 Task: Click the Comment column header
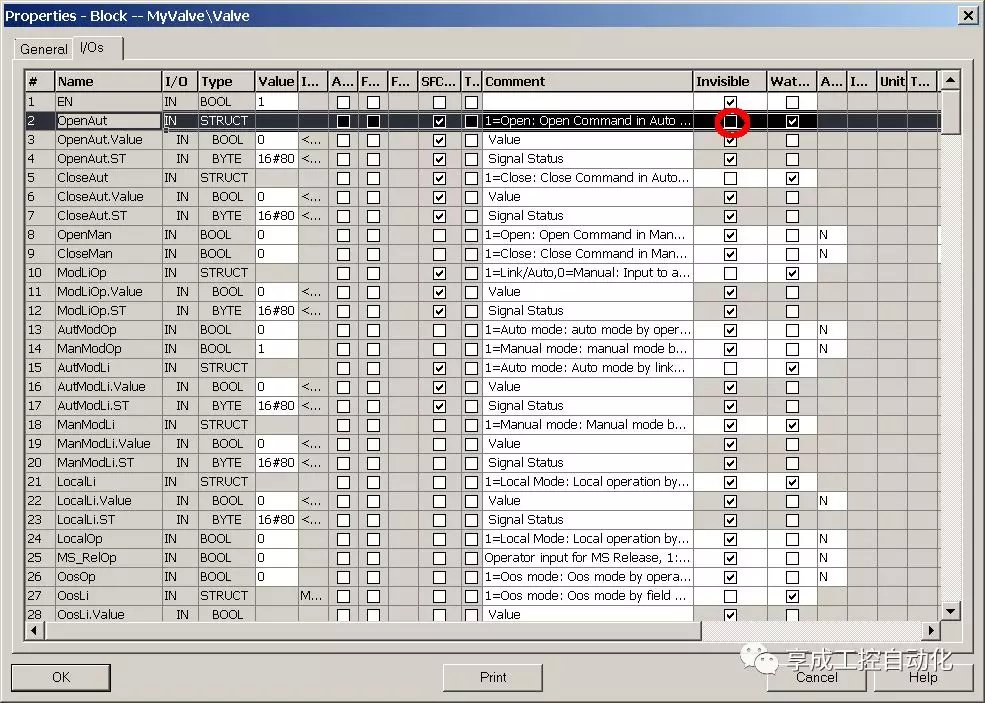[587, 82]
